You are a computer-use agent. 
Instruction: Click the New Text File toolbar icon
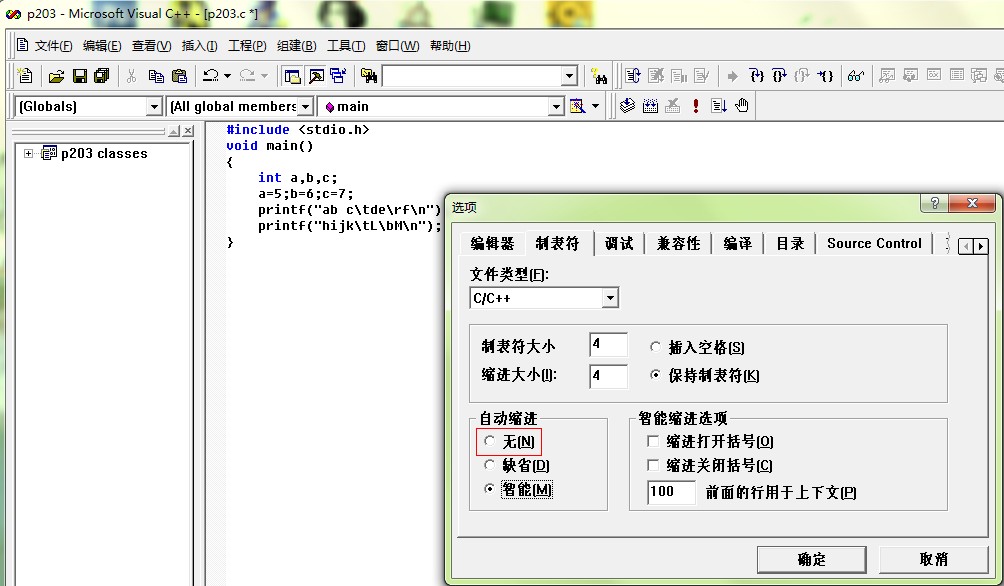pos(25,76)
